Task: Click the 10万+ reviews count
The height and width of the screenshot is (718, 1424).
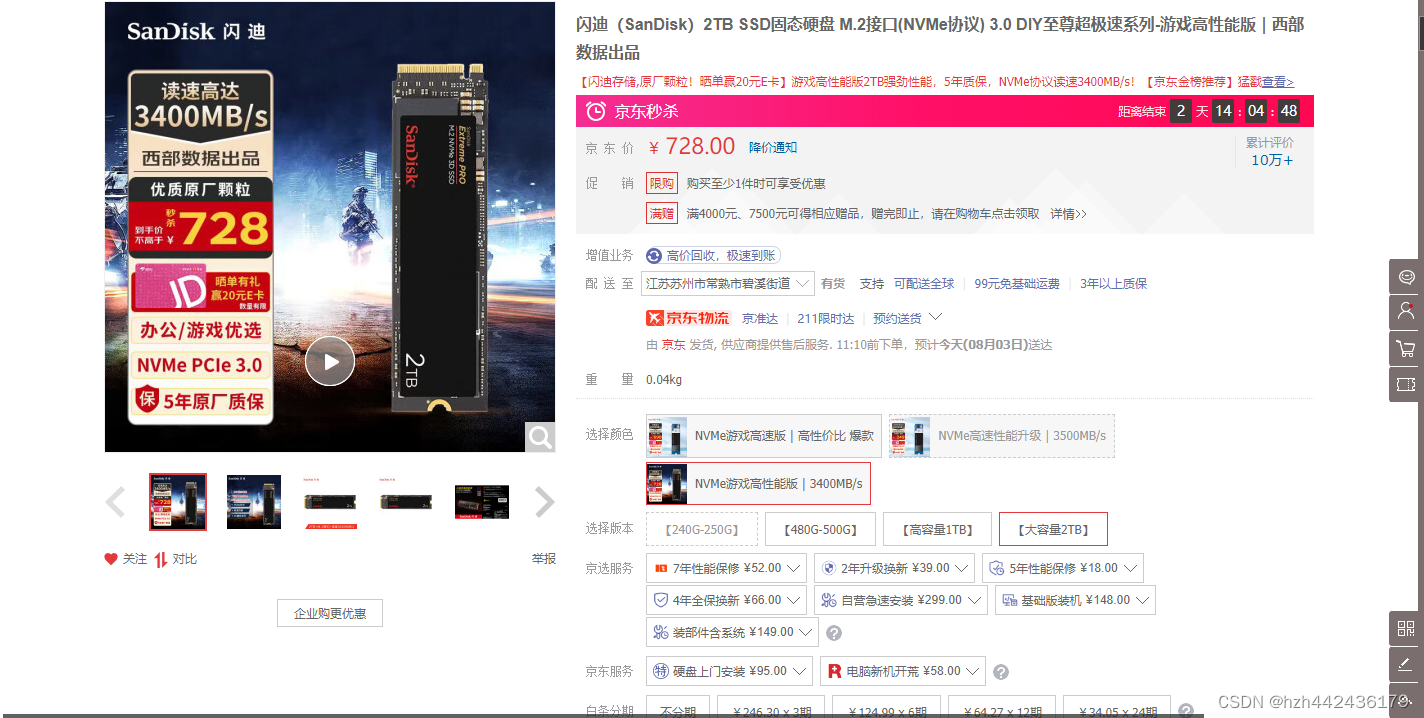Action: point(1272,160)
